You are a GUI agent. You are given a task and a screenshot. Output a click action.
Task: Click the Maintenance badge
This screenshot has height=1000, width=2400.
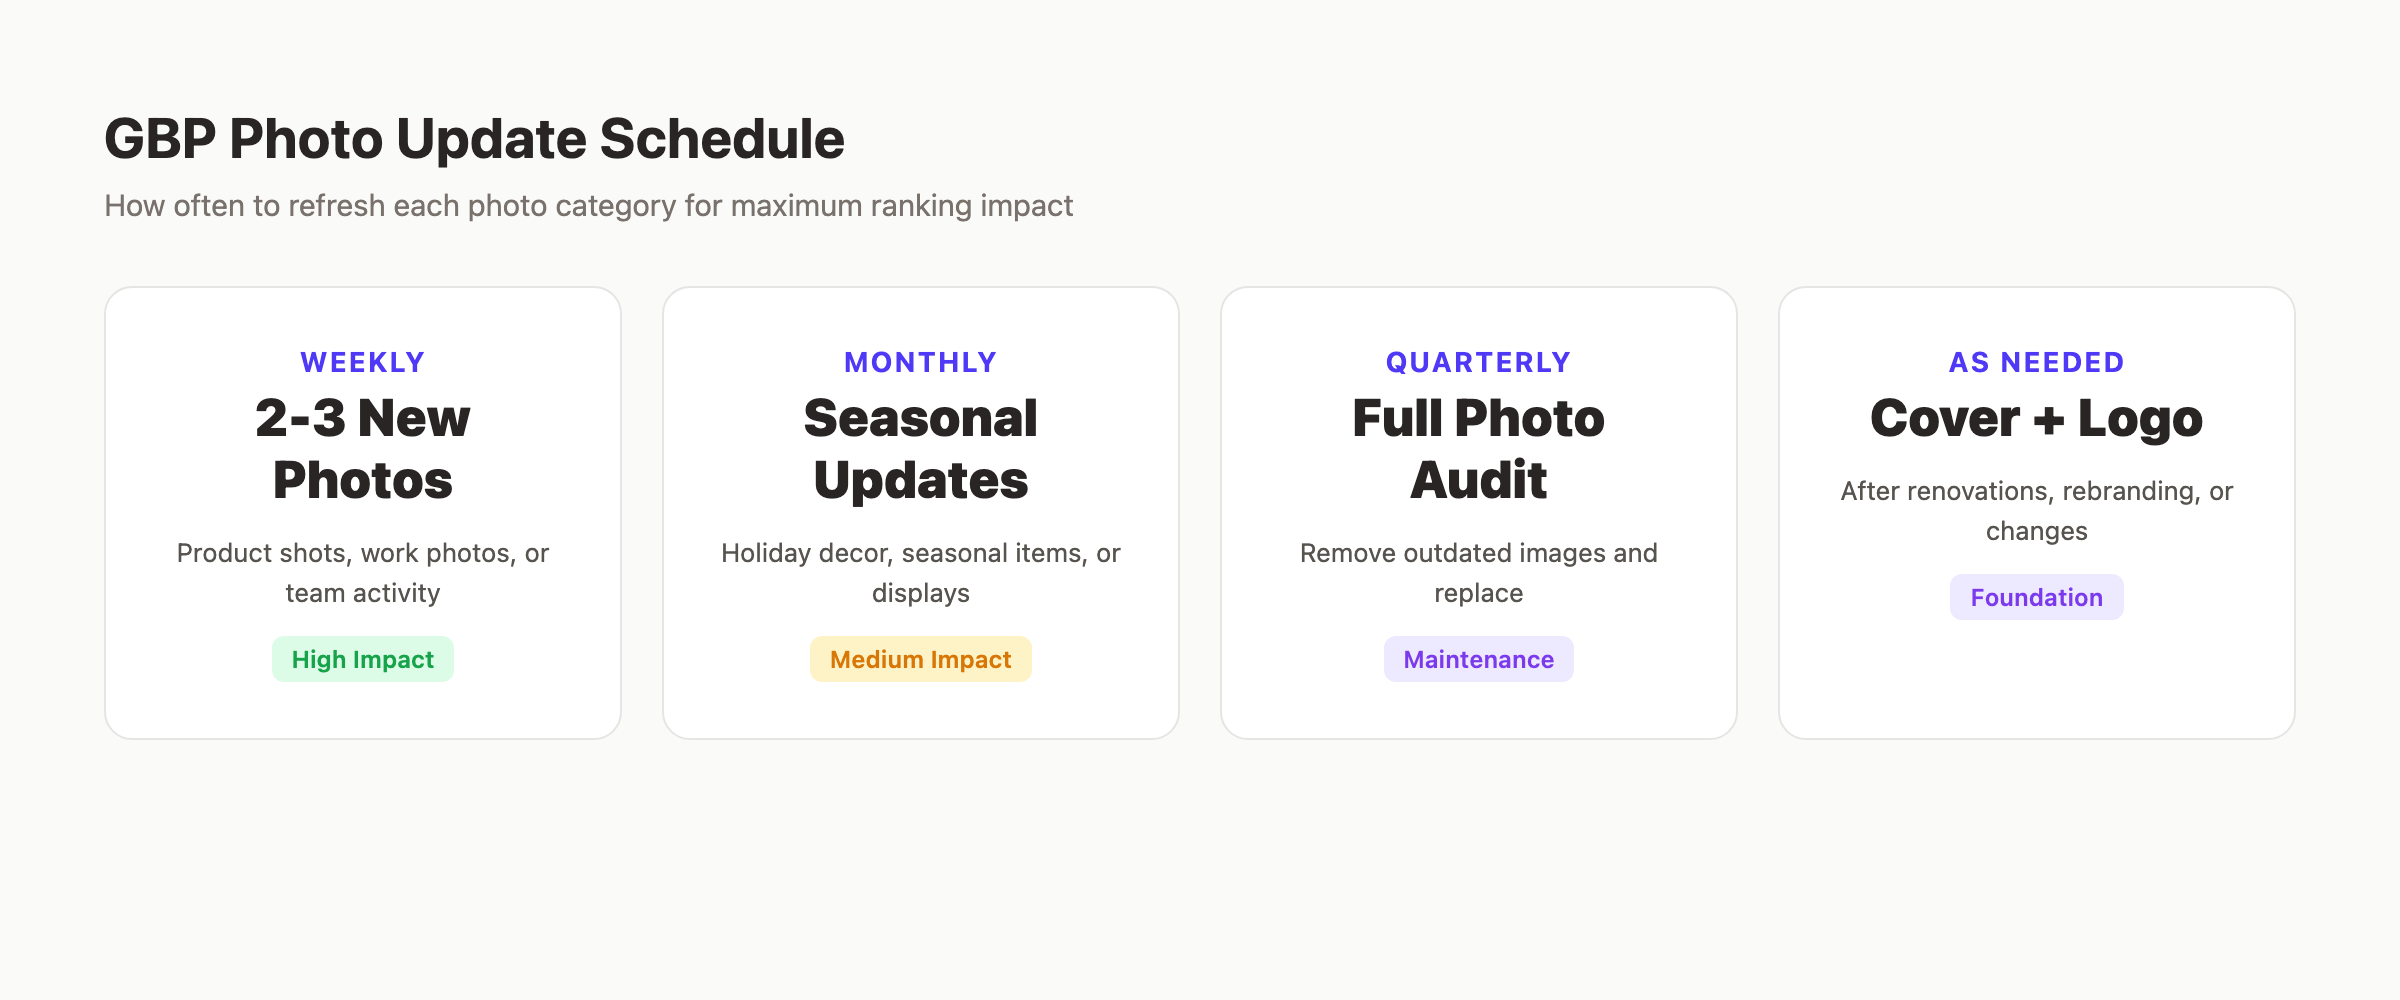[1478, 660]
